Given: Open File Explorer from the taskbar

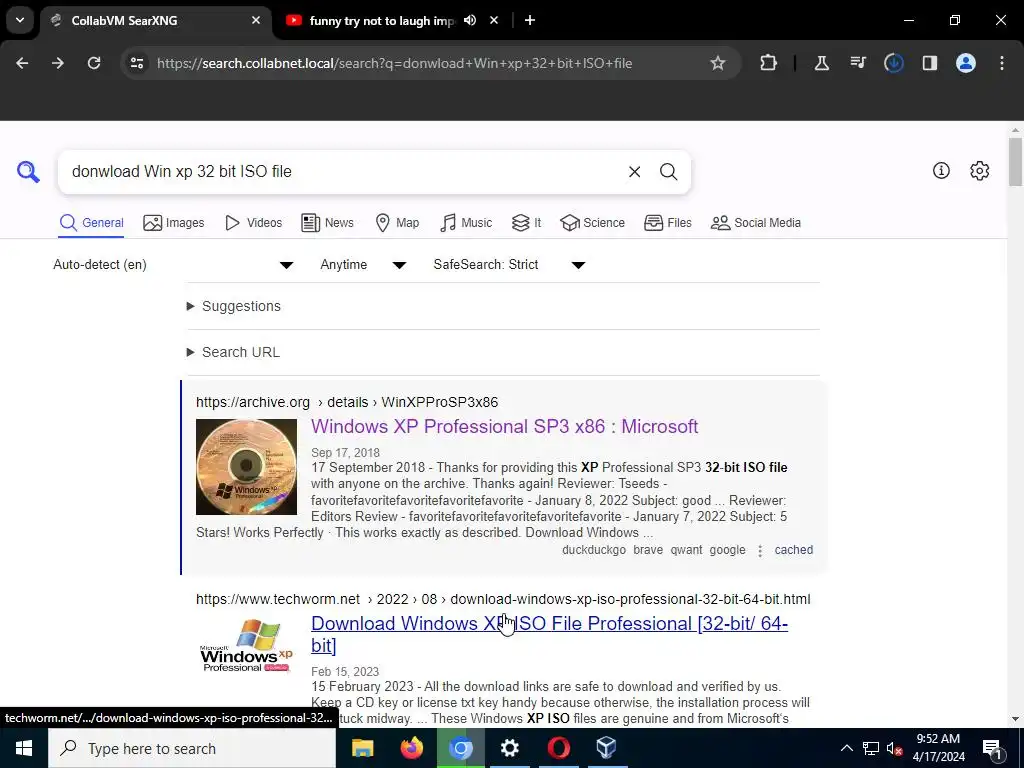Looking at the screenshot, I should [x=362, y=748].
